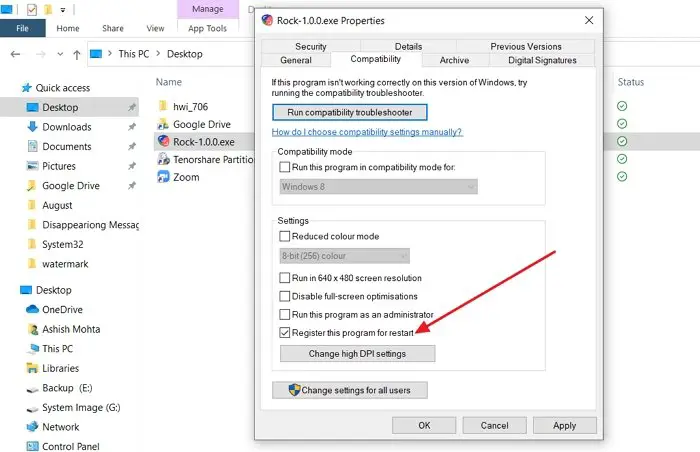Sort by the Name column header
Screen dimensions: 700x452
tap(169, 82)
